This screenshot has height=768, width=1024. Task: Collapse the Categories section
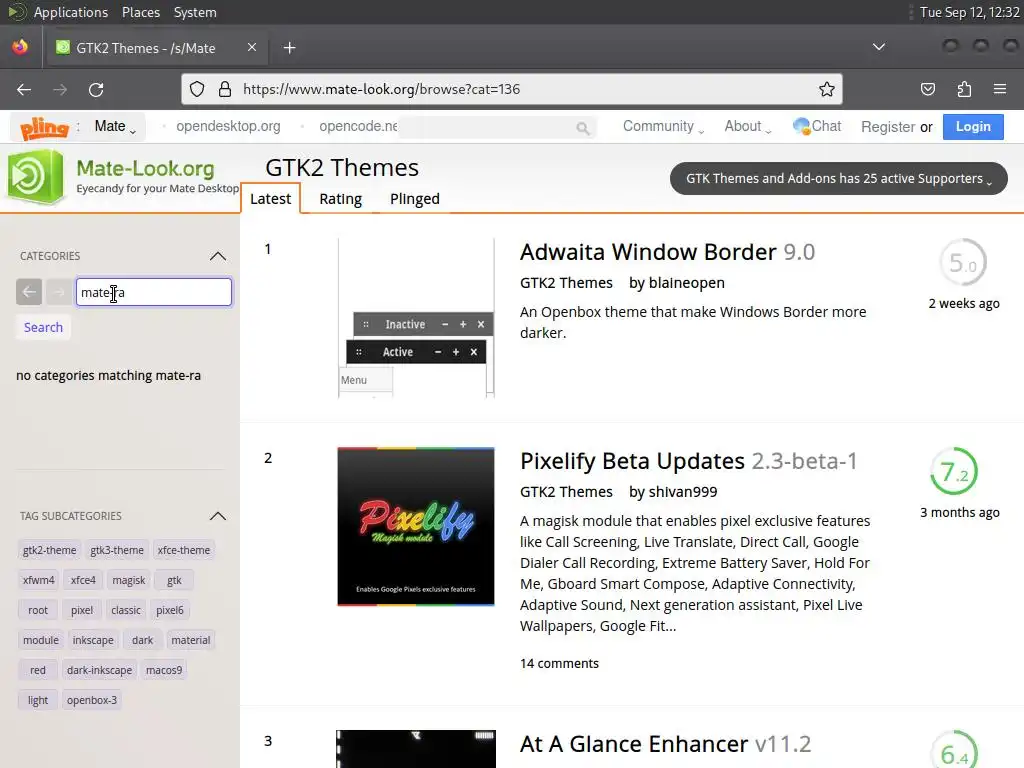click(x=217, y=256)
